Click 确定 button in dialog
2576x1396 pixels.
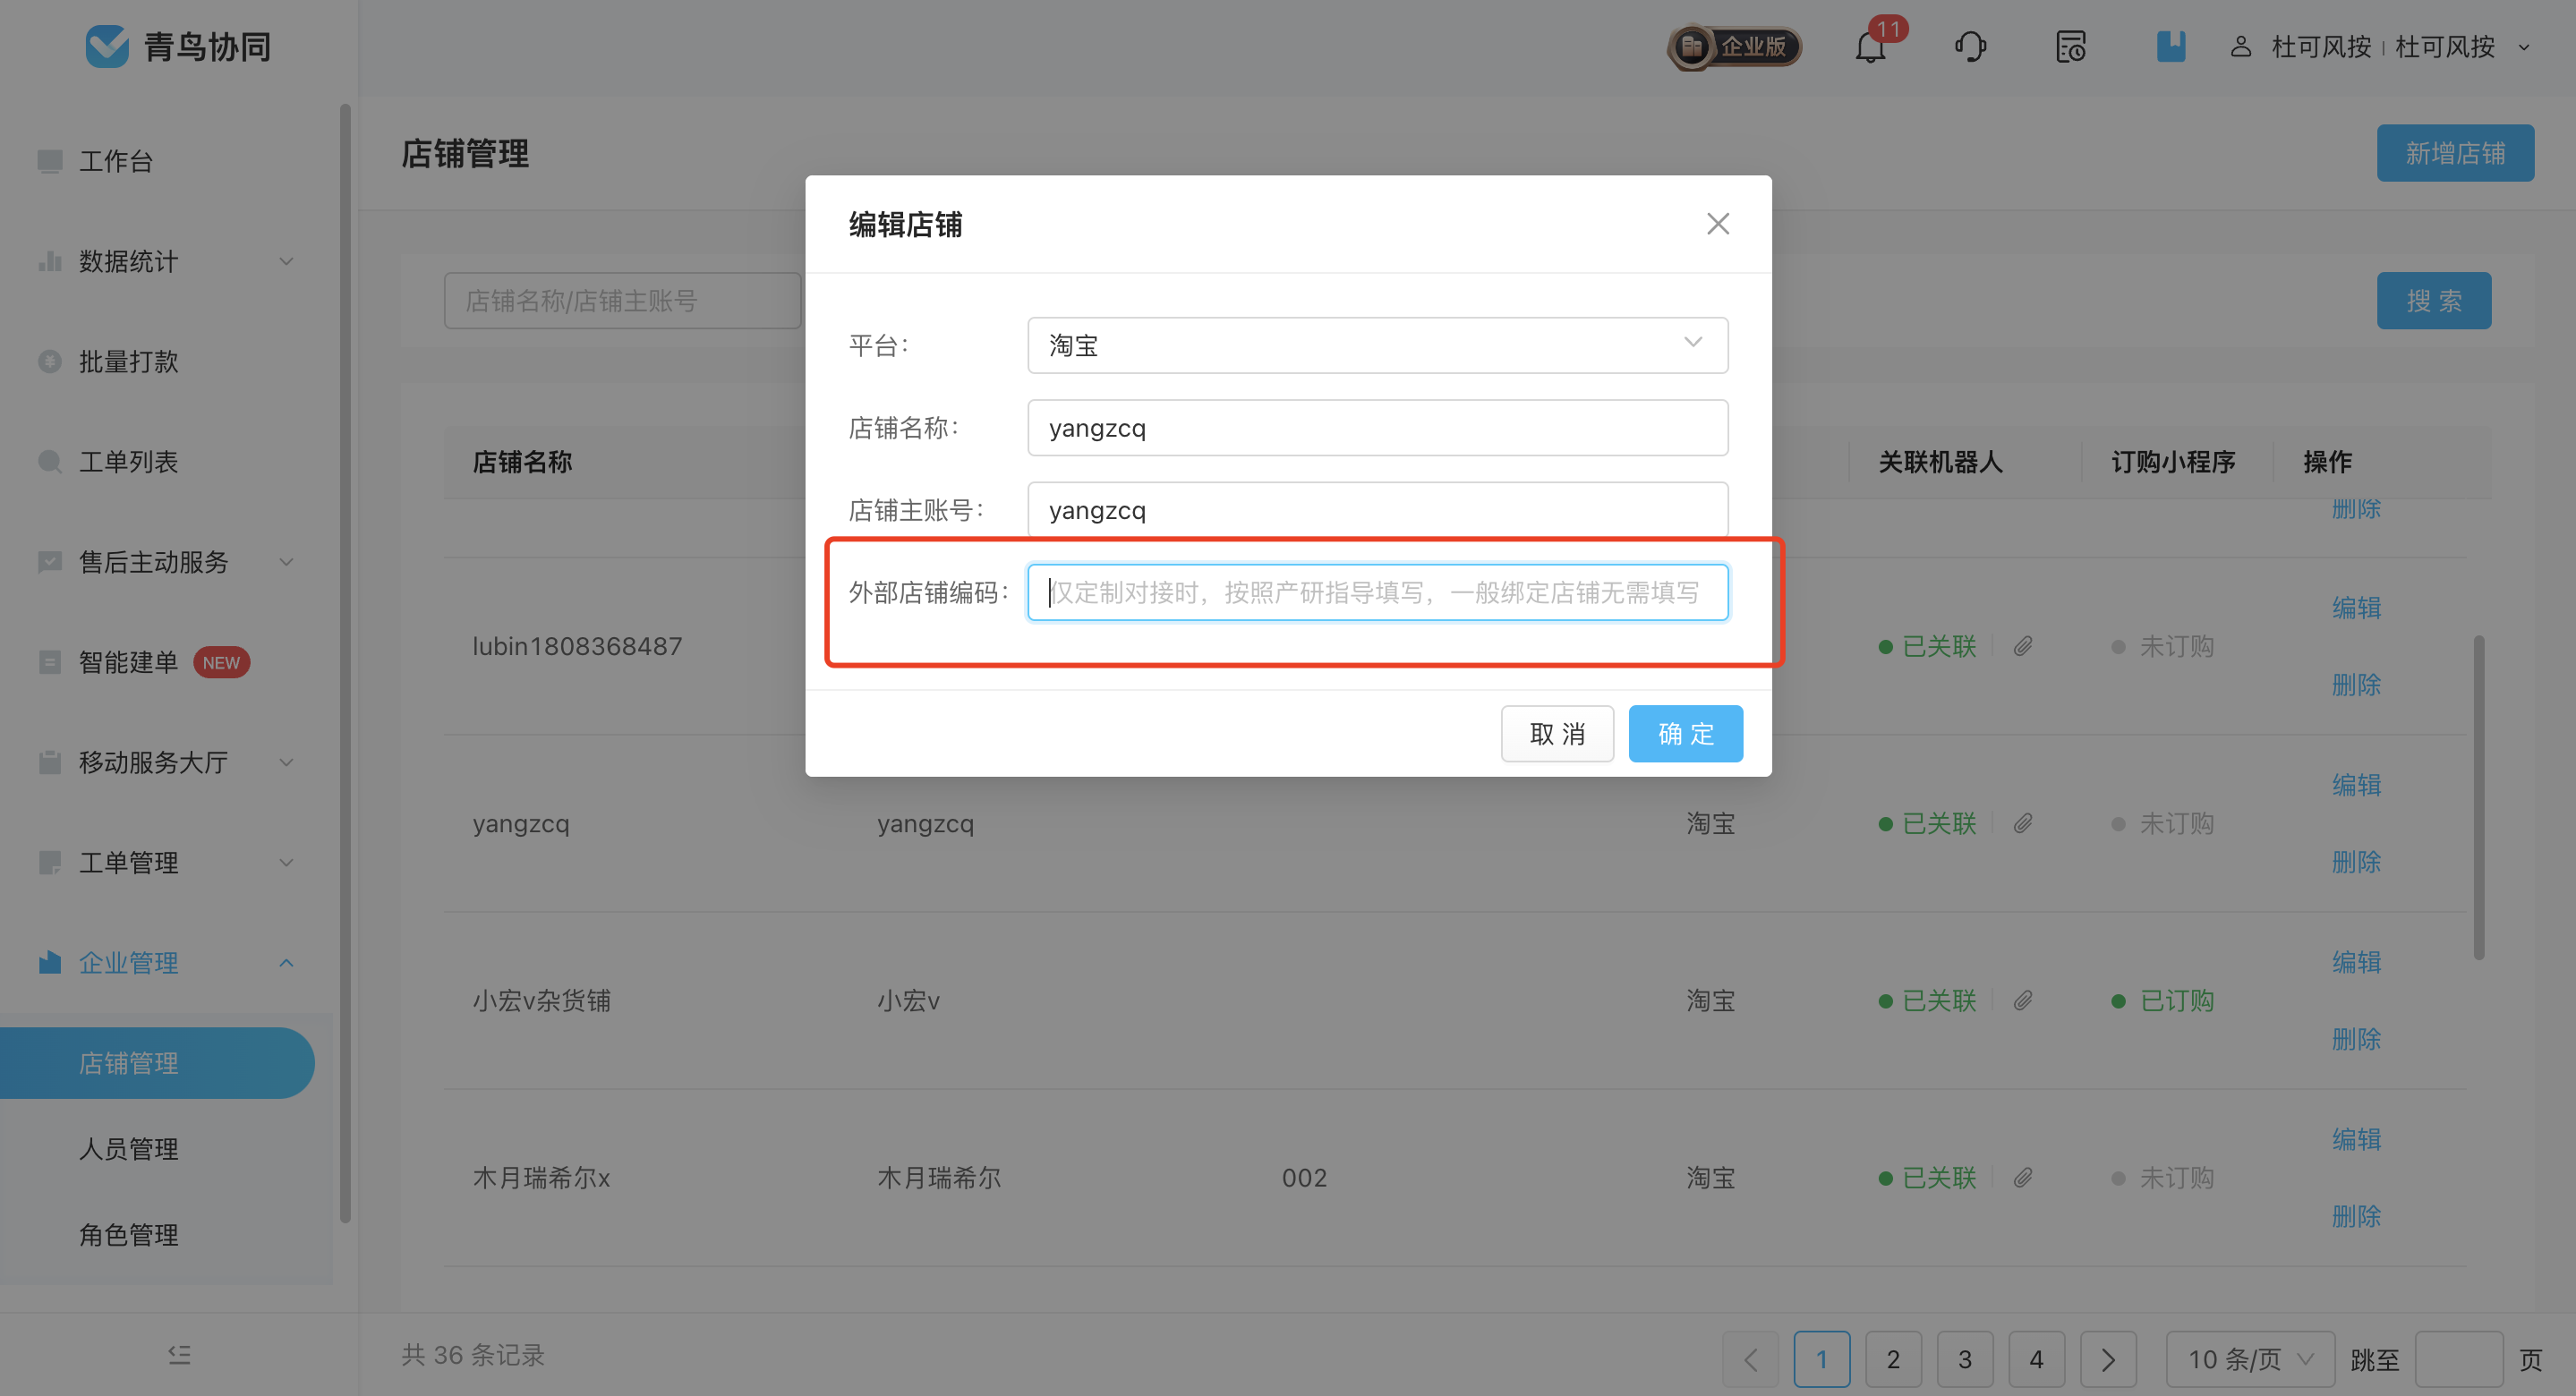[1685, 733]
